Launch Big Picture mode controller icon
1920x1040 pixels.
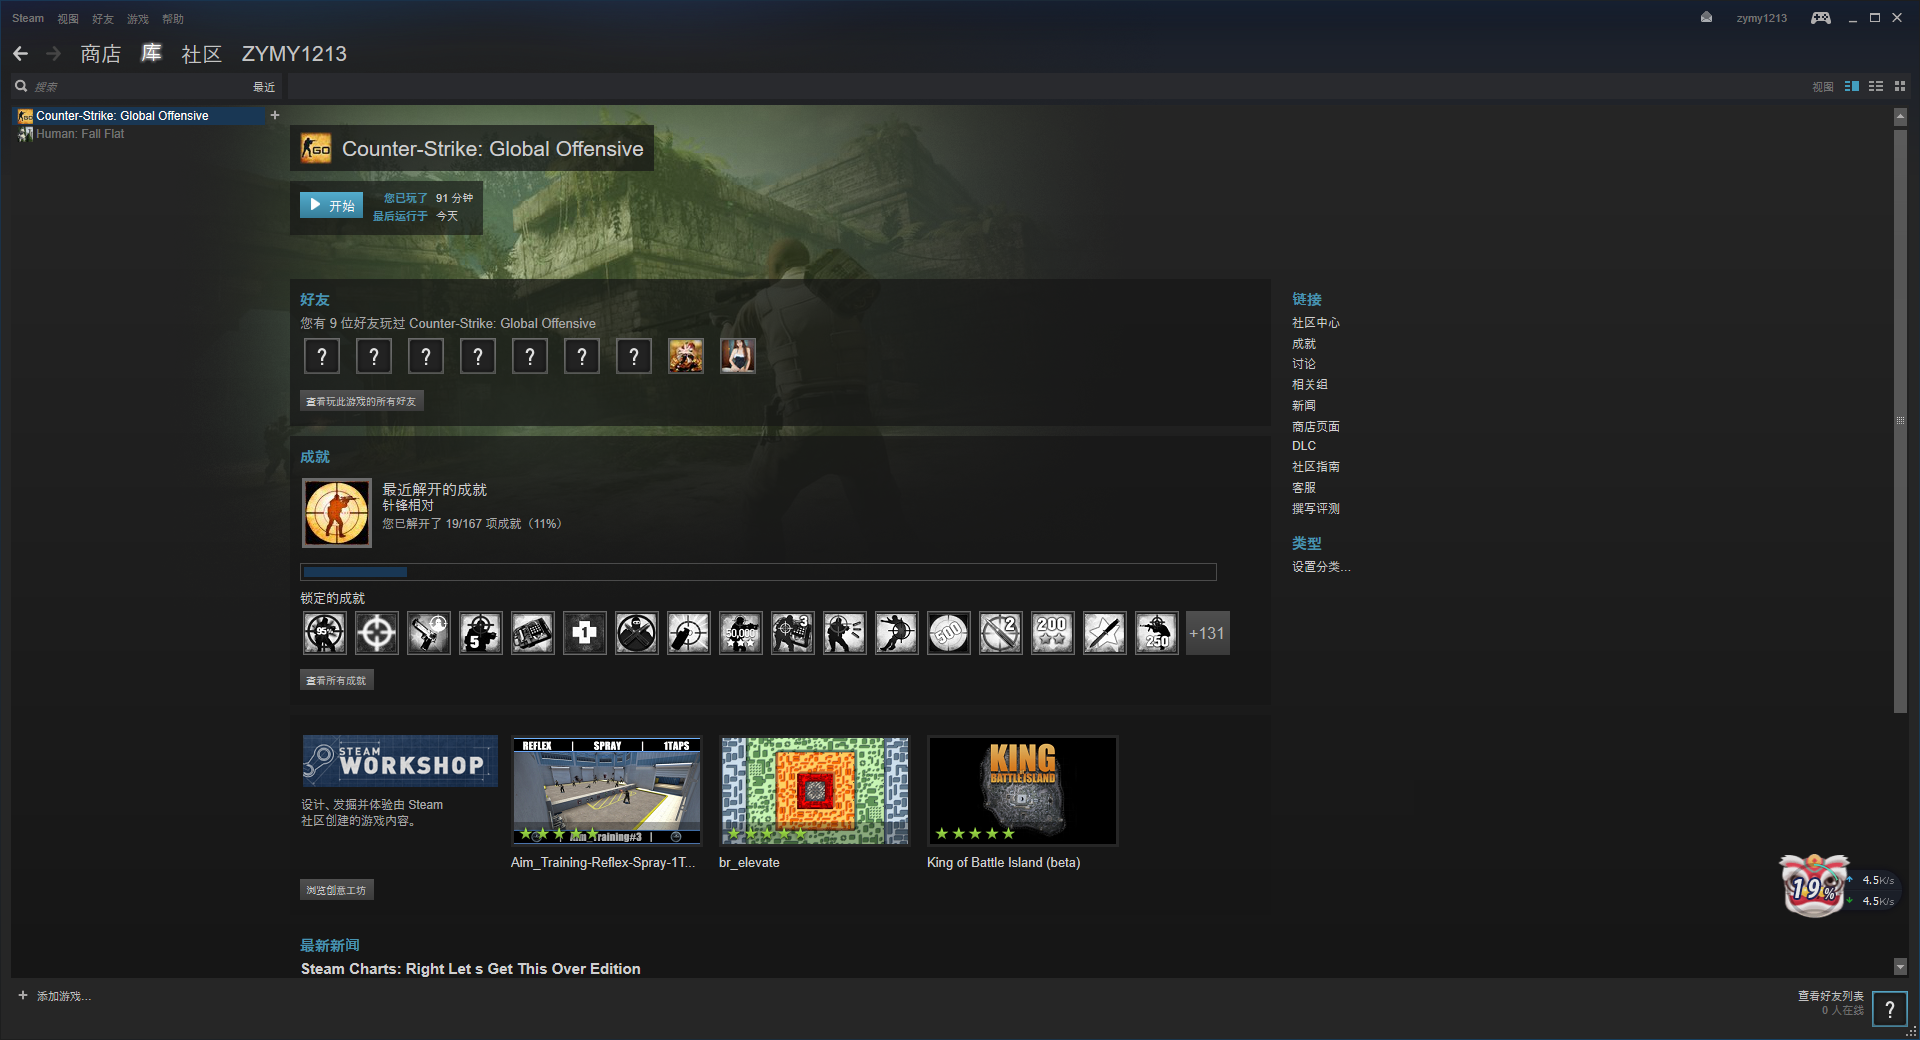click(x=1821, y=18)
